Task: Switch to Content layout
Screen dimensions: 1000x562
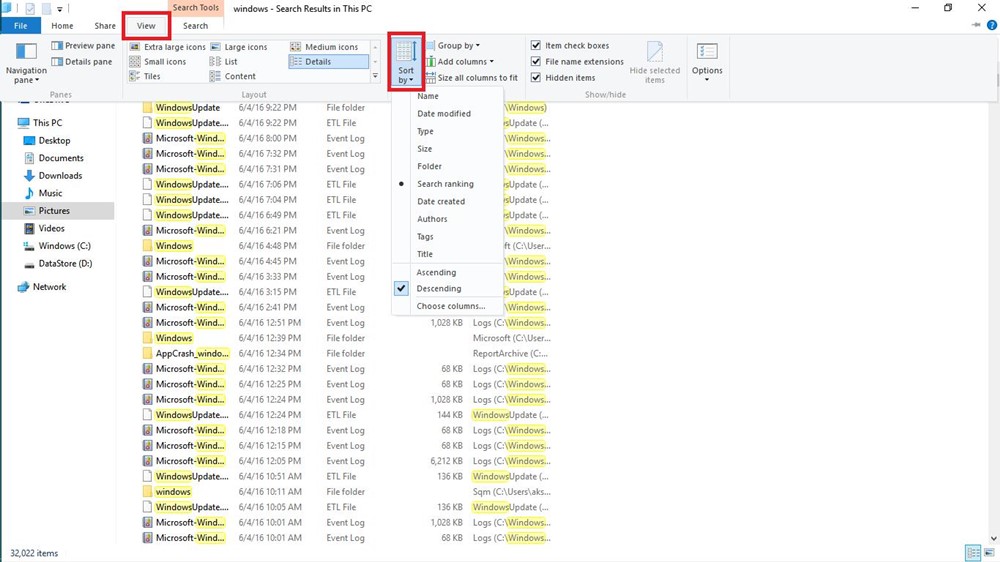Action: click(x=233, y=77)
